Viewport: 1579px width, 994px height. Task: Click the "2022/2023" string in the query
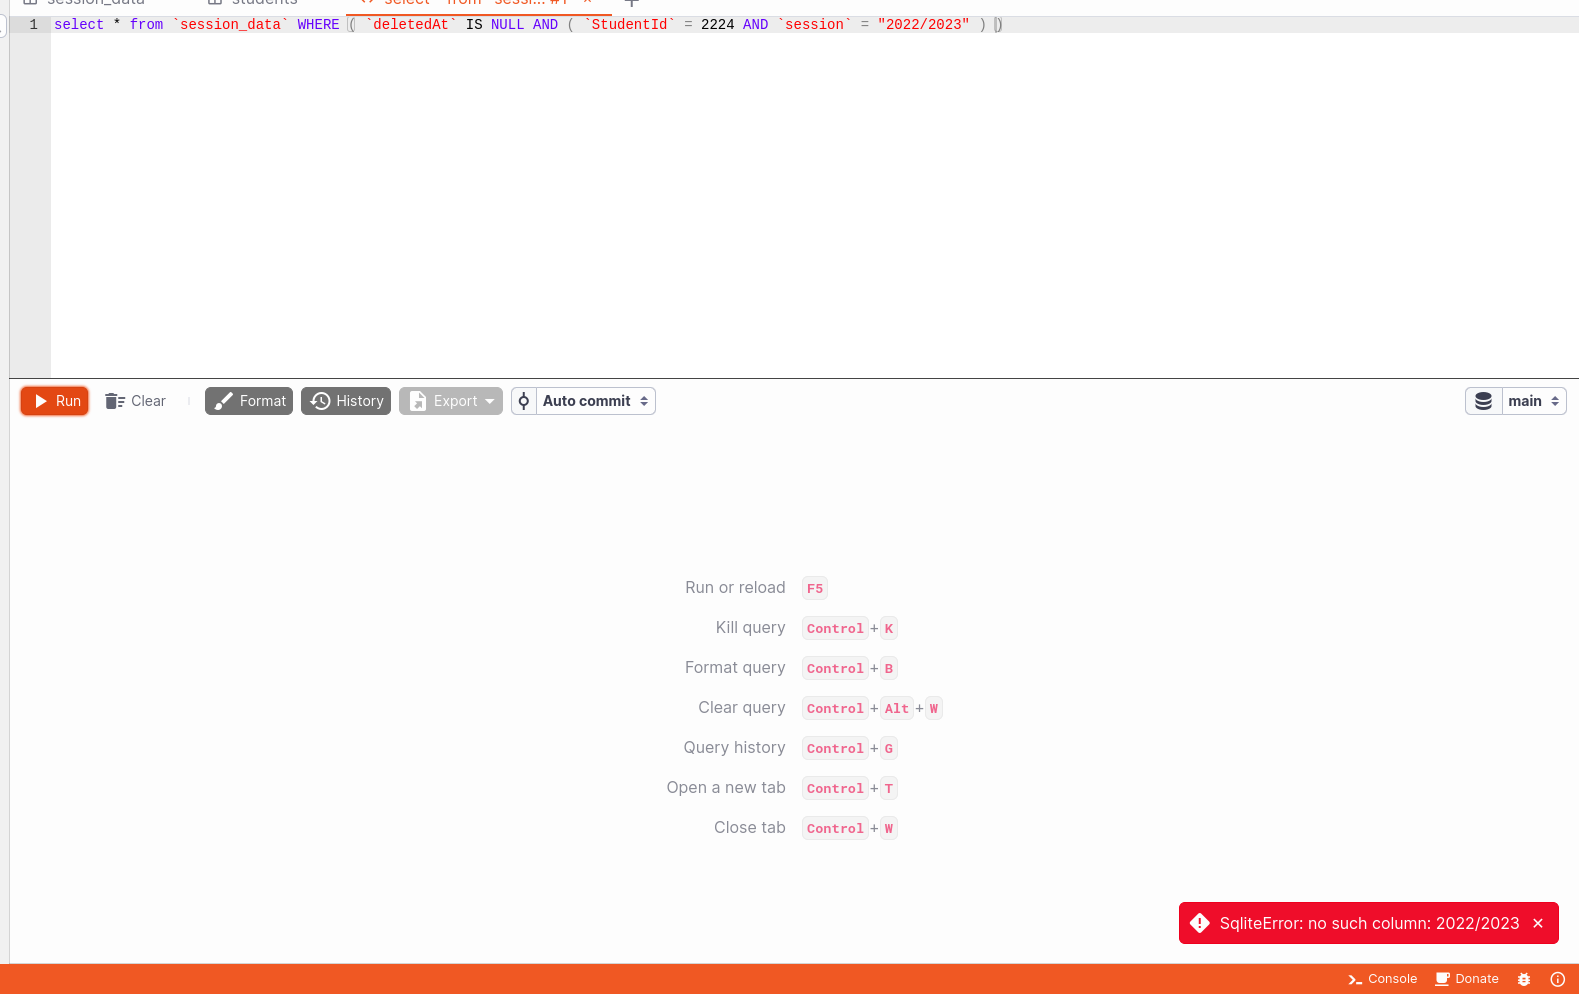tap(923, 25)
